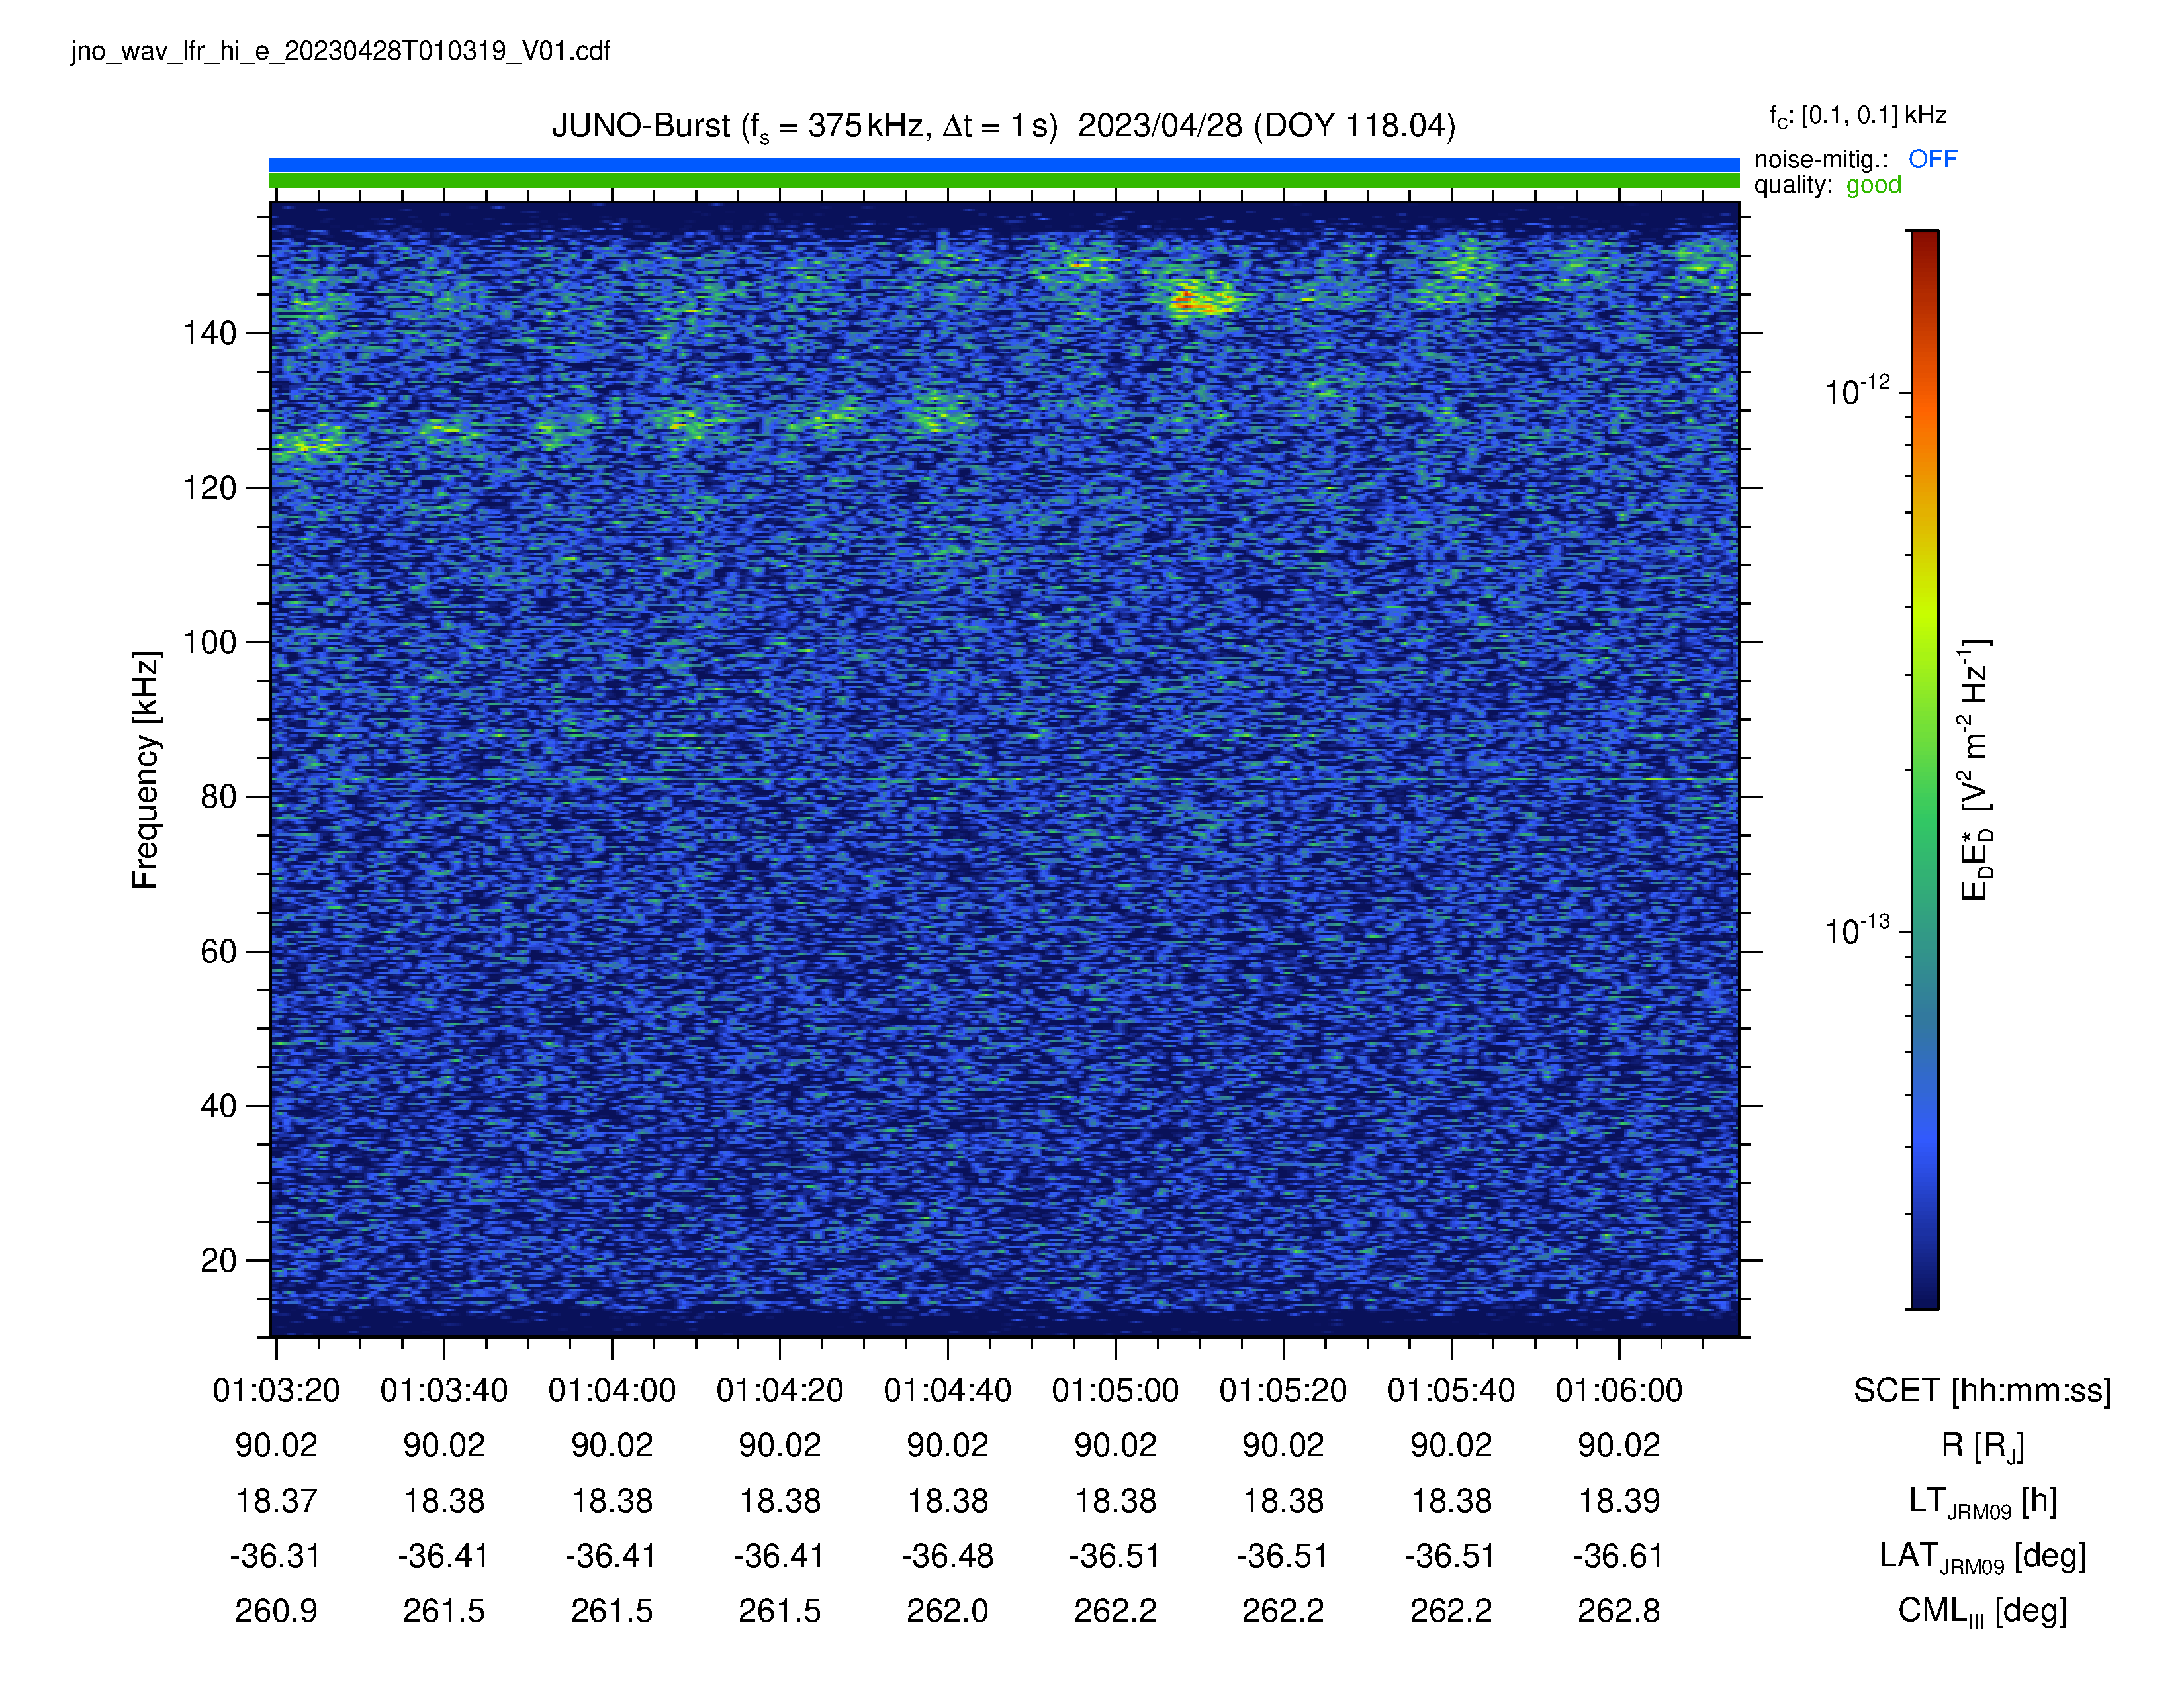Click the SCET [hh:mm:ss] row label

[x=1982, y=1390]
